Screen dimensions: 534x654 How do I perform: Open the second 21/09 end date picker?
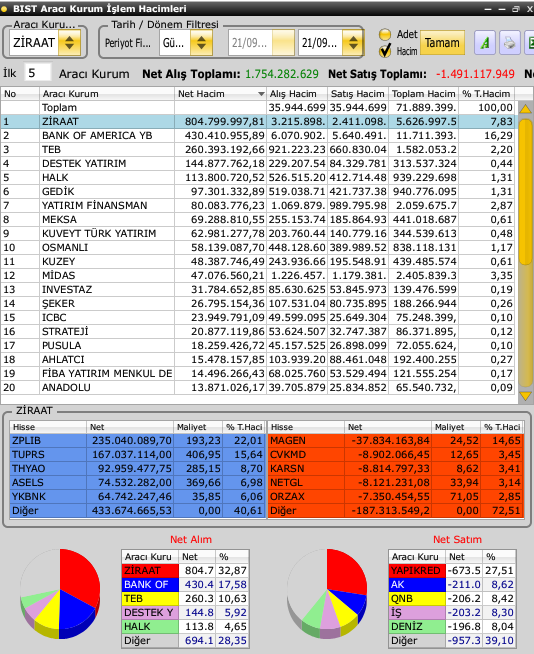coord(353,43)
